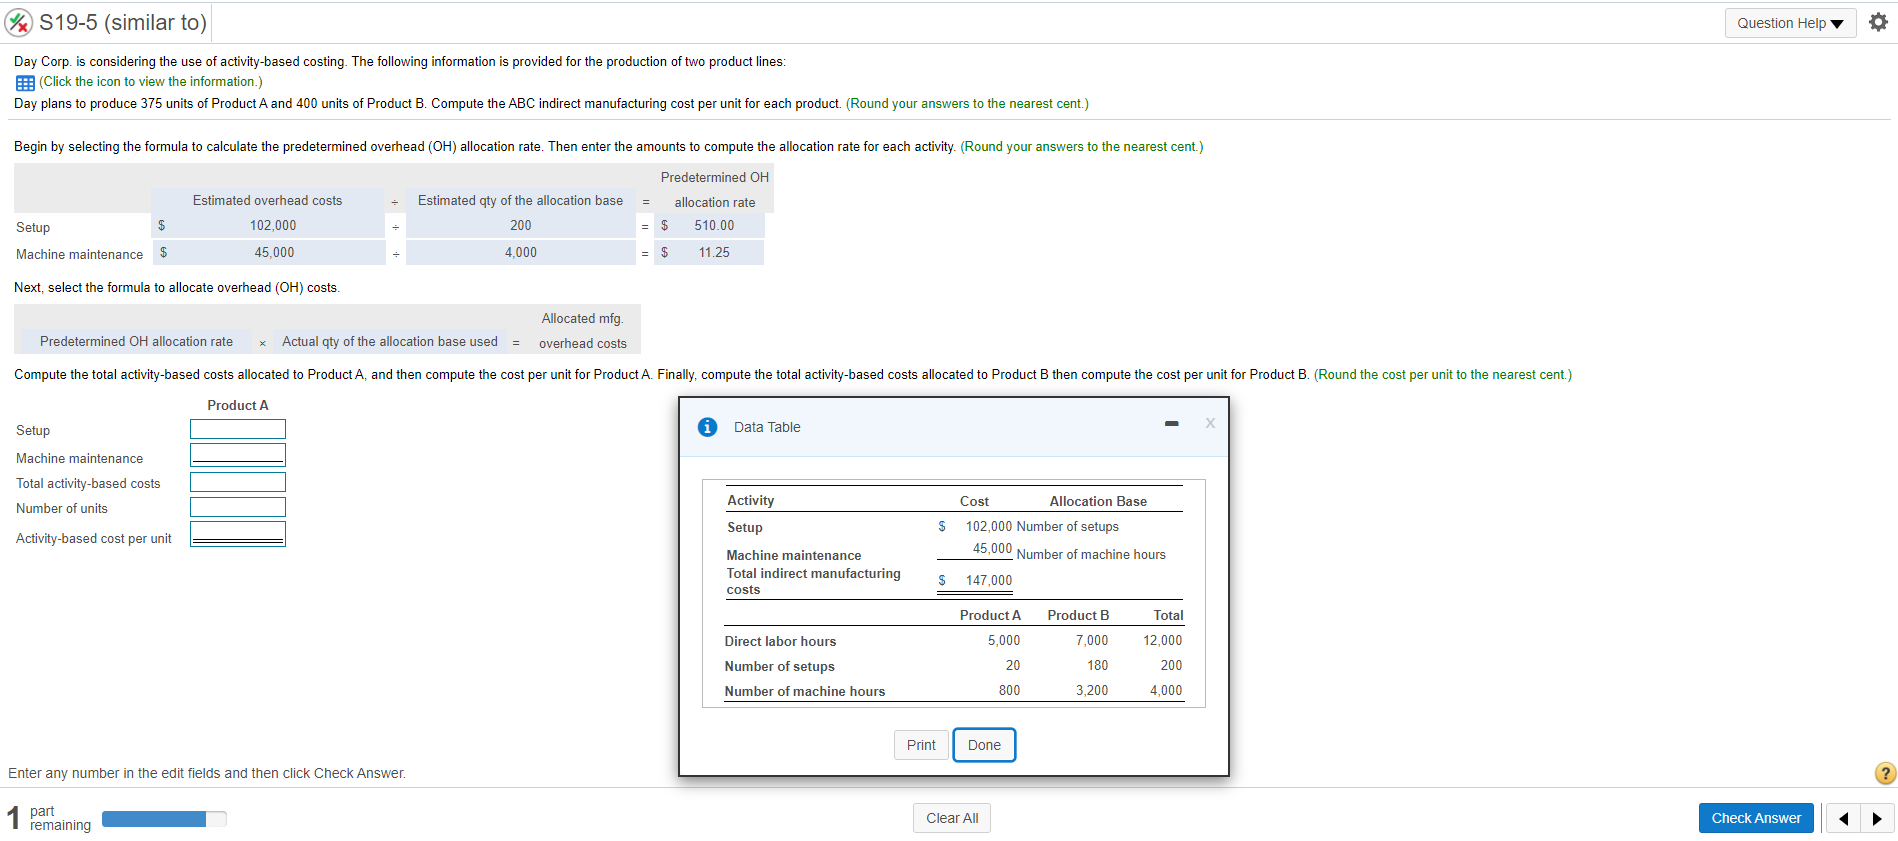Click the blue info icon in Data Table
Image resolution: width=1898 pixels, height=841 pixels.
point(707,427)
